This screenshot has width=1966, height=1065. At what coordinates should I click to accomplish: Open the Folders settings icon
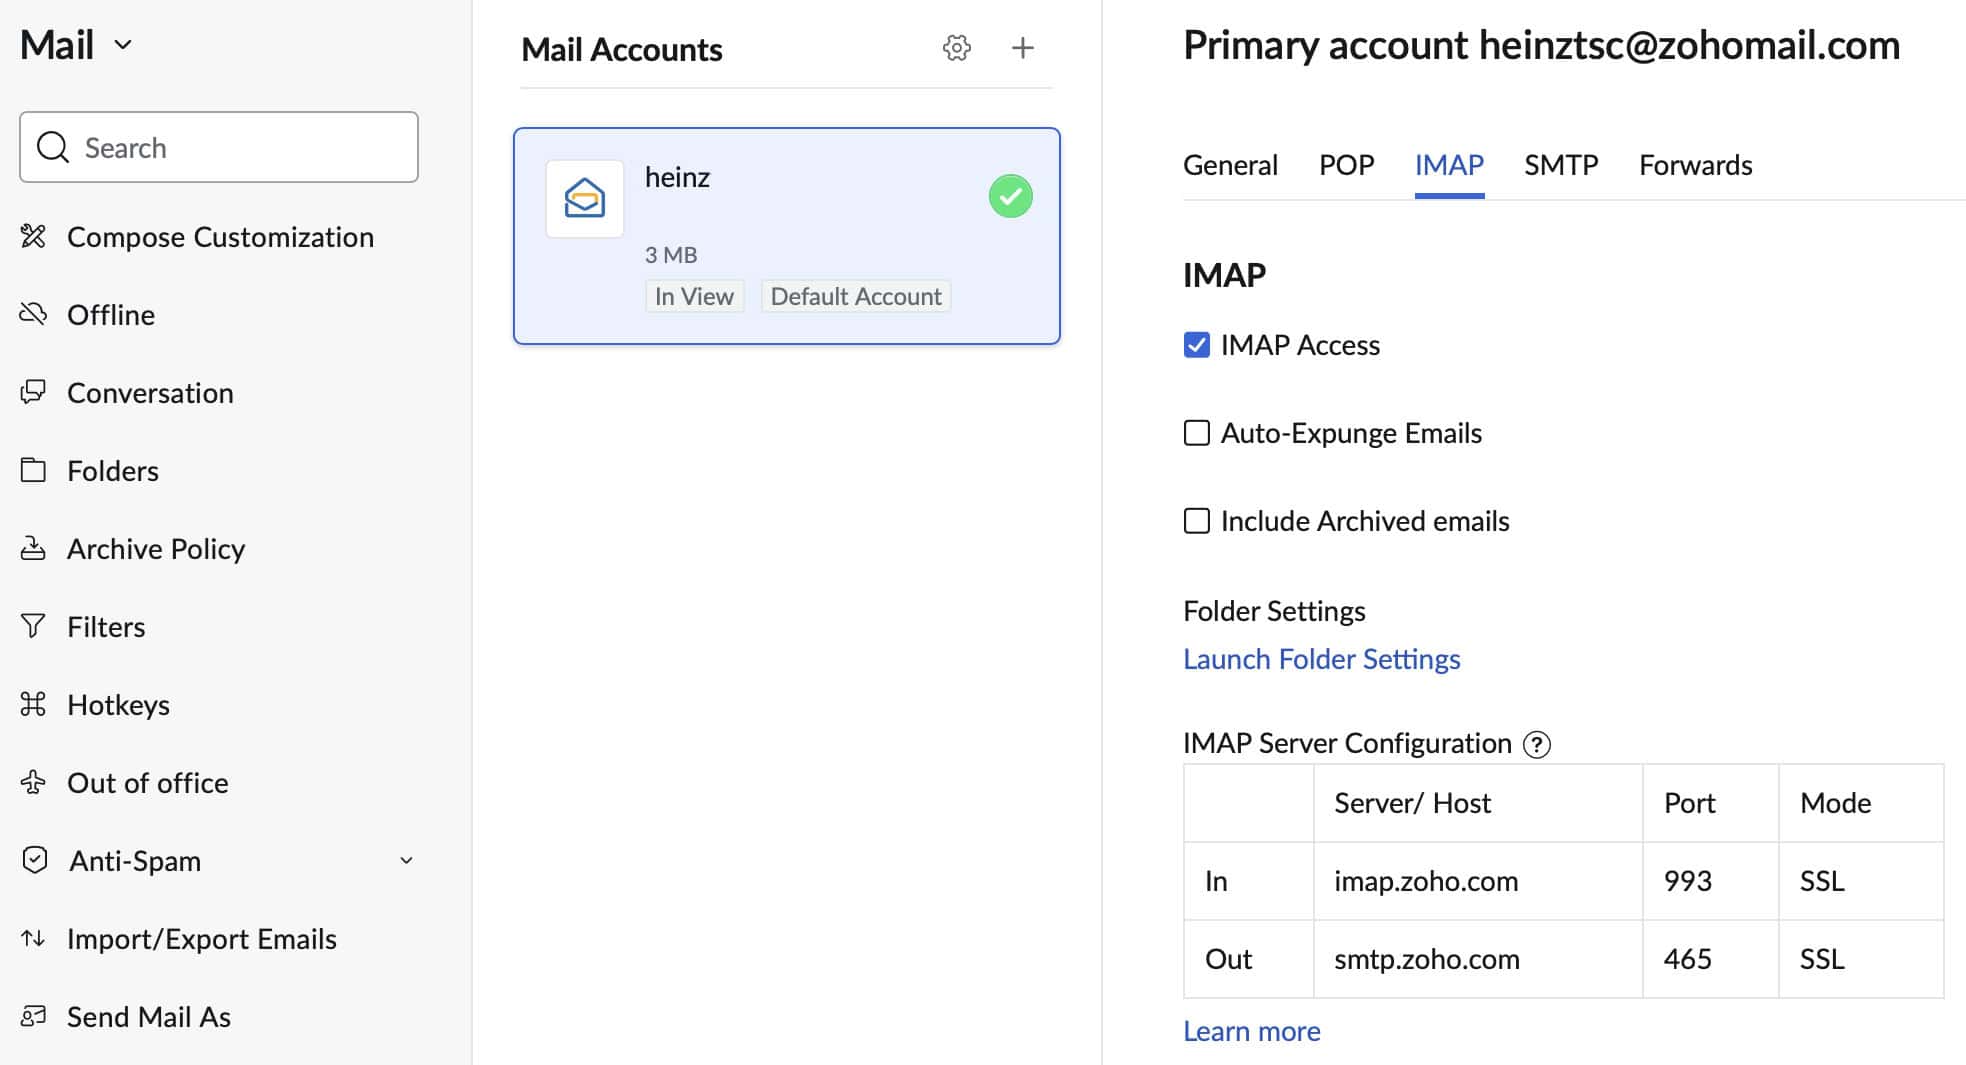34,470
